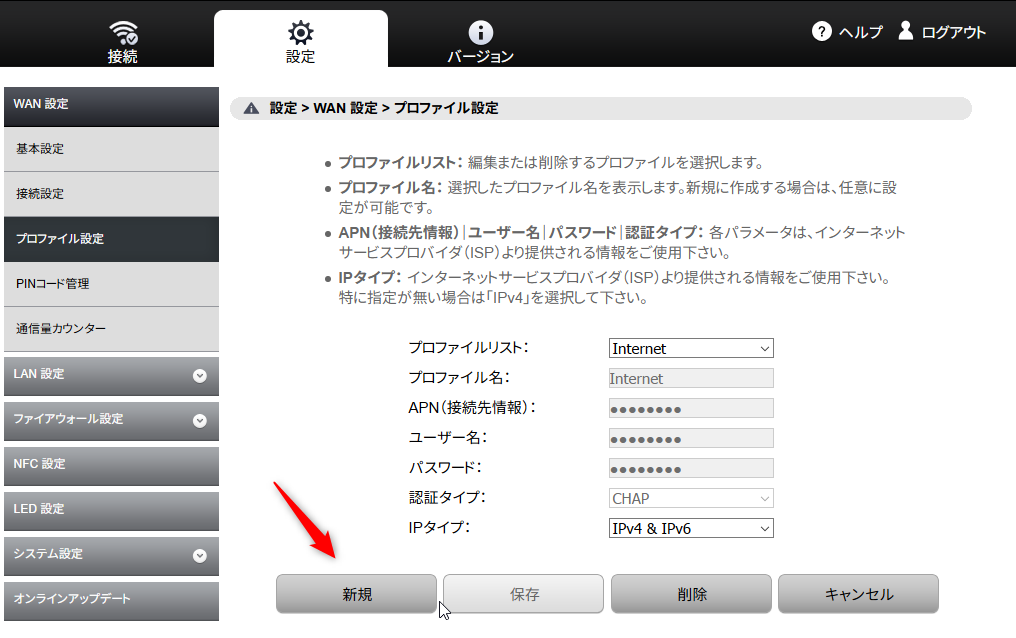Screen dimensions: 1016x638
Task: Open 通信量カウンター in the sidebar
Action: [111, 329]
